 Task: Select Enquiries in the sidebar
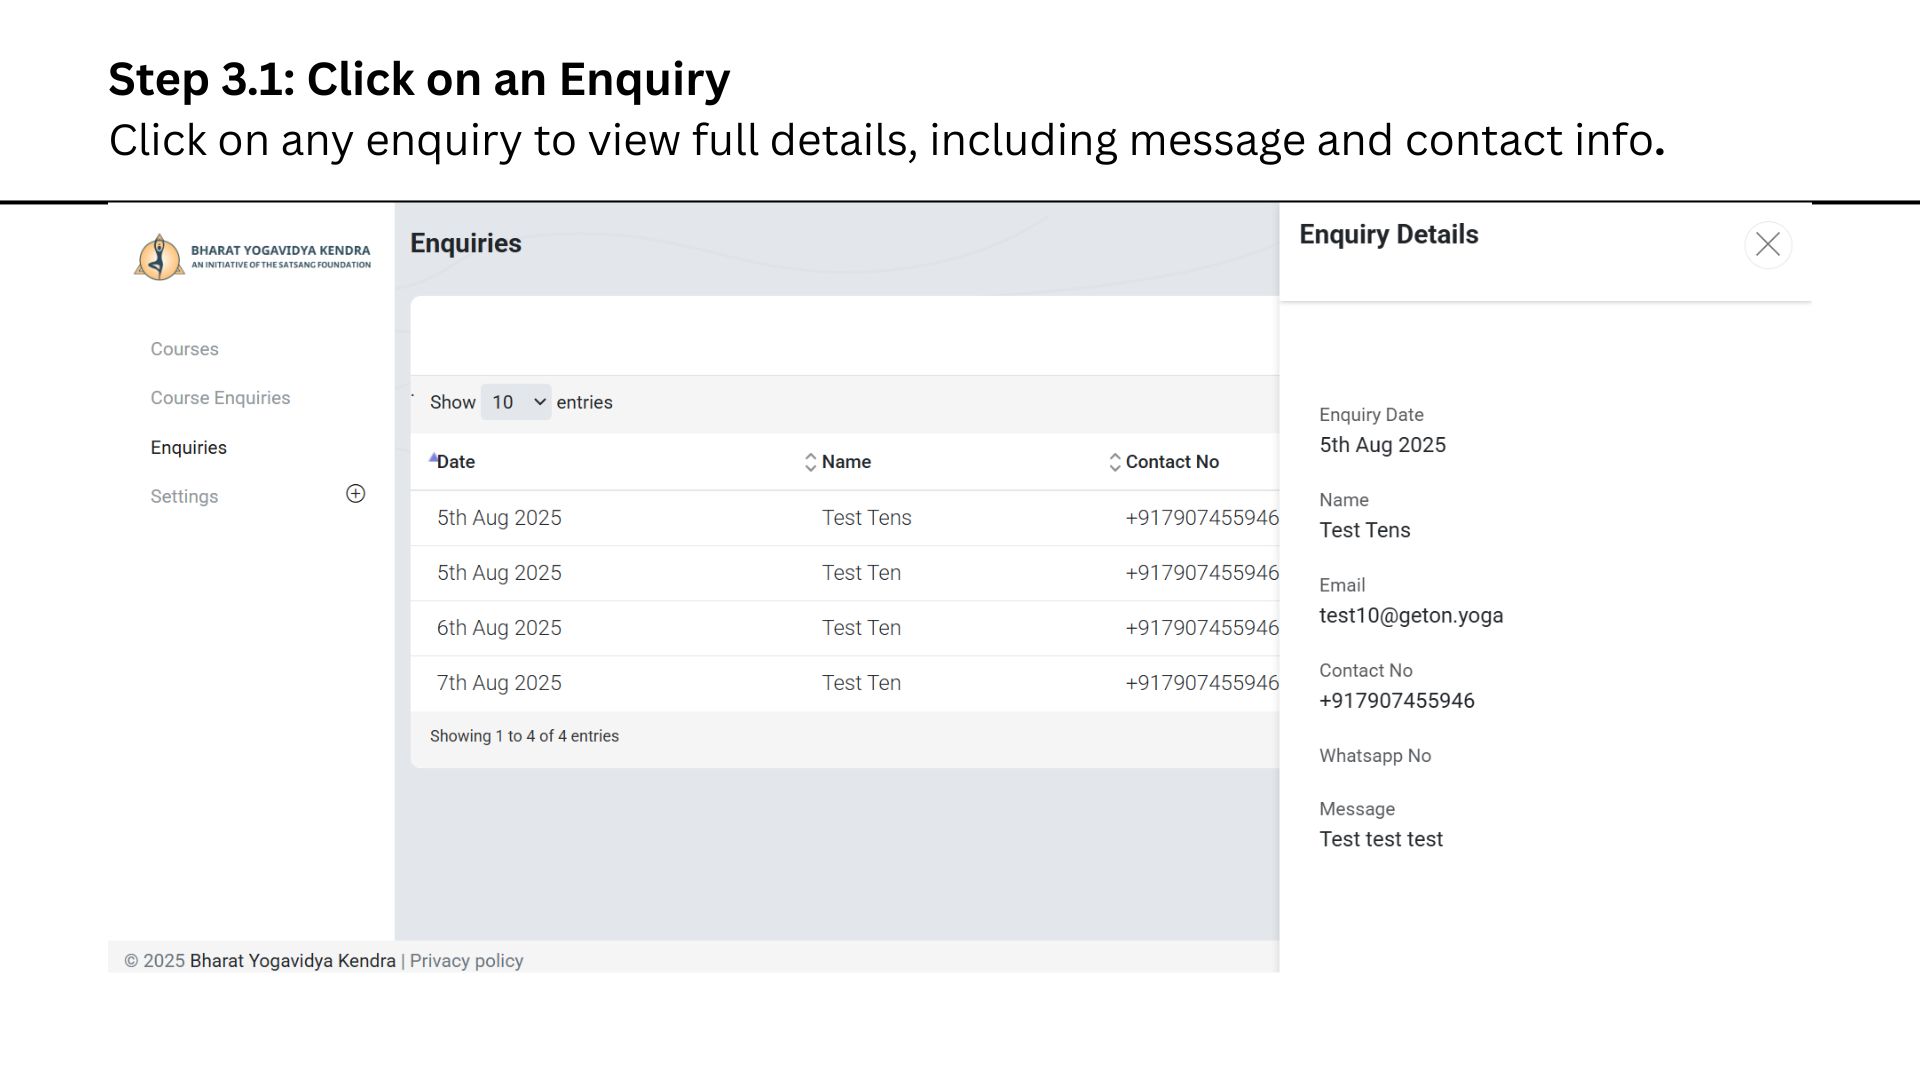pos(188,448)
